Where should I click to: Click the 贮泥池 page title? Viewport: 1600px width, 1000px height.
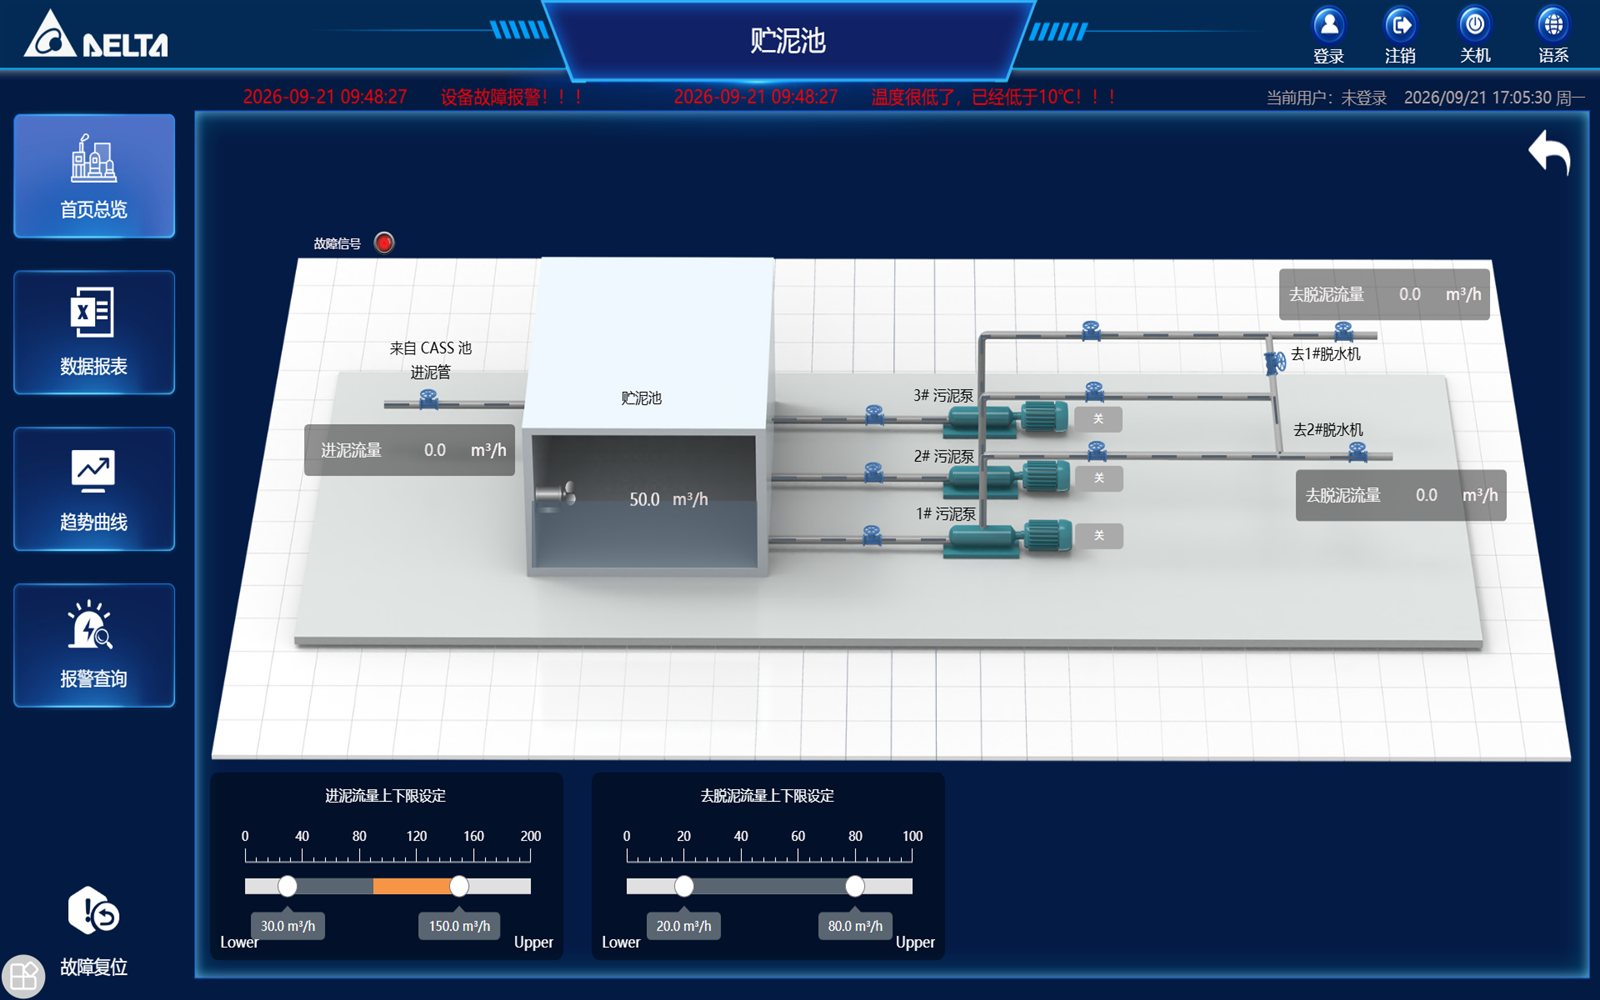click(788, 40)
